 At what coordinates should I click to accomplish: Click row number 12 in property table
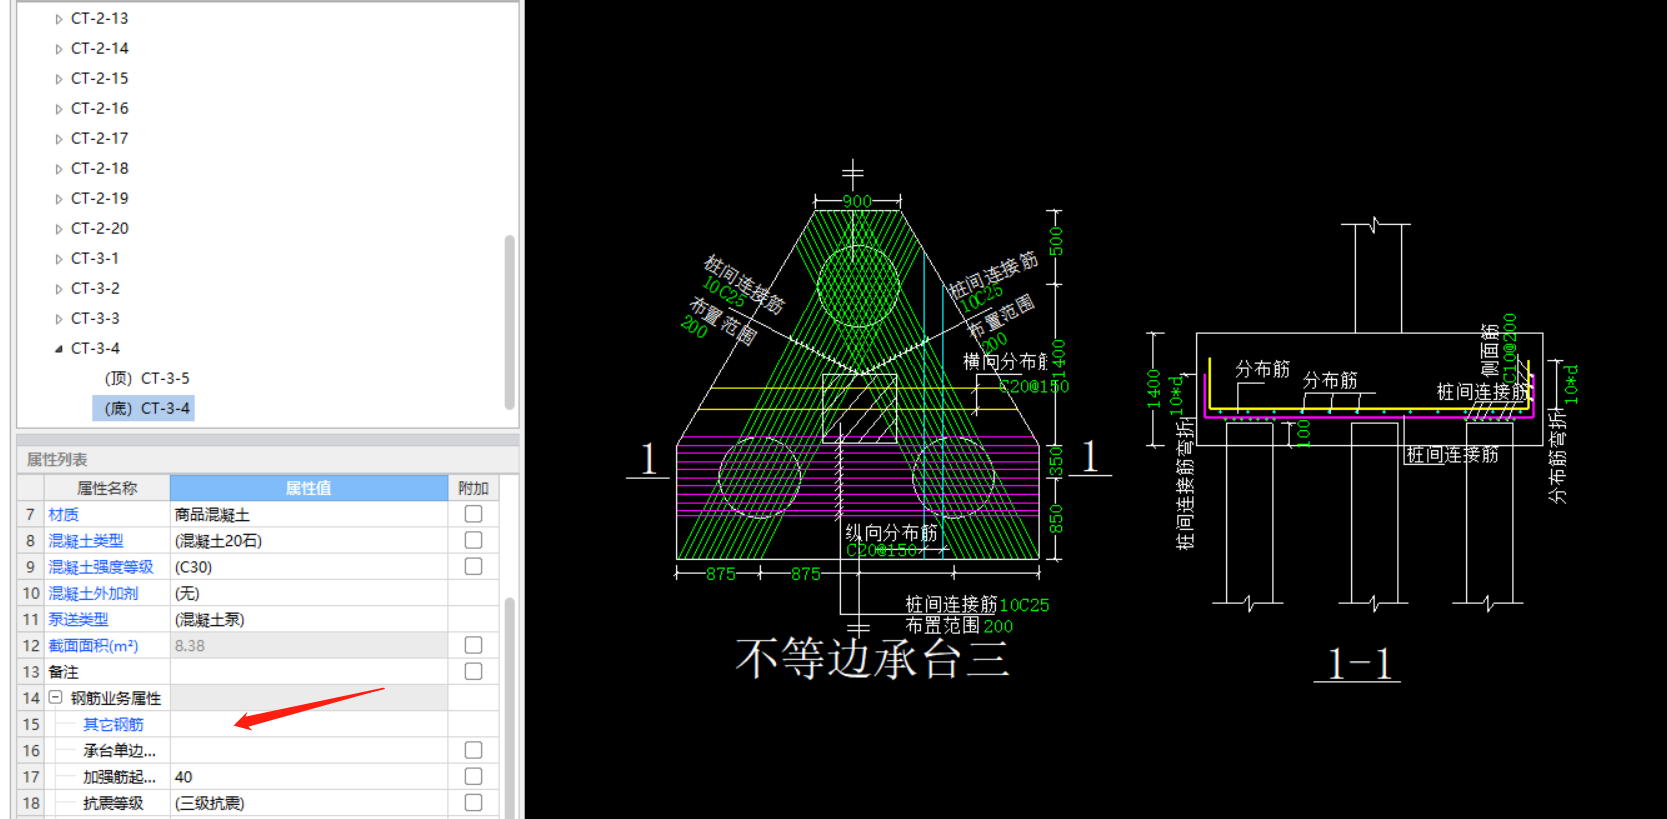[x=30, y=646]
